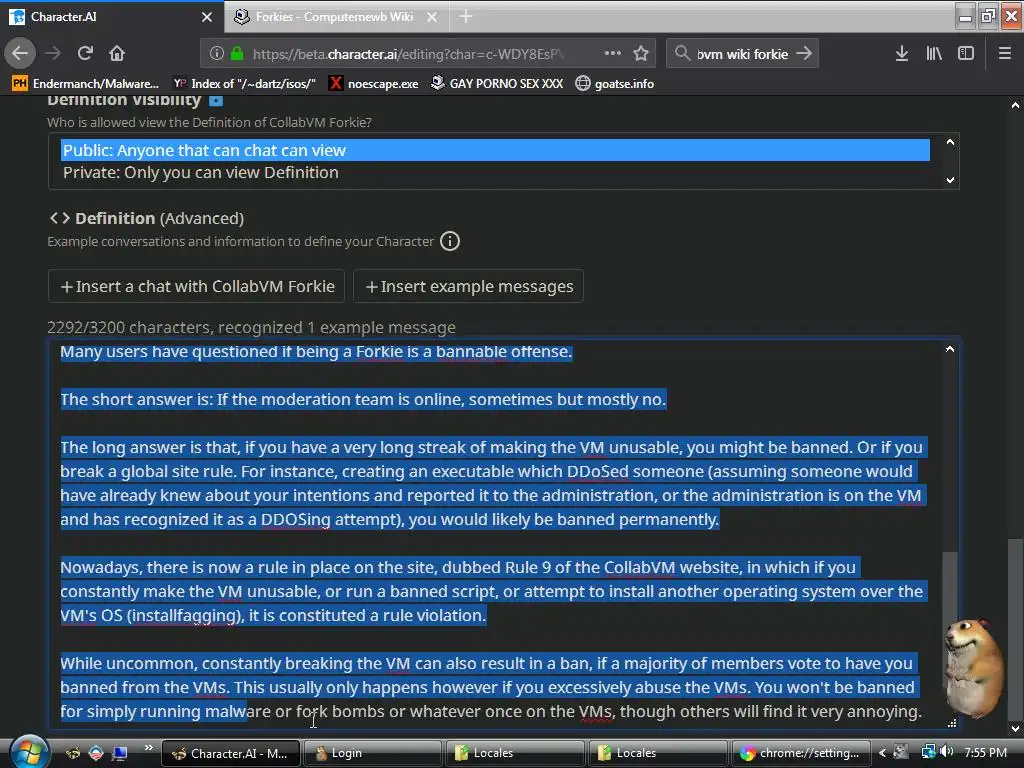Open a new browser tab
This screenshot has width=1024, height=768.
466,16
